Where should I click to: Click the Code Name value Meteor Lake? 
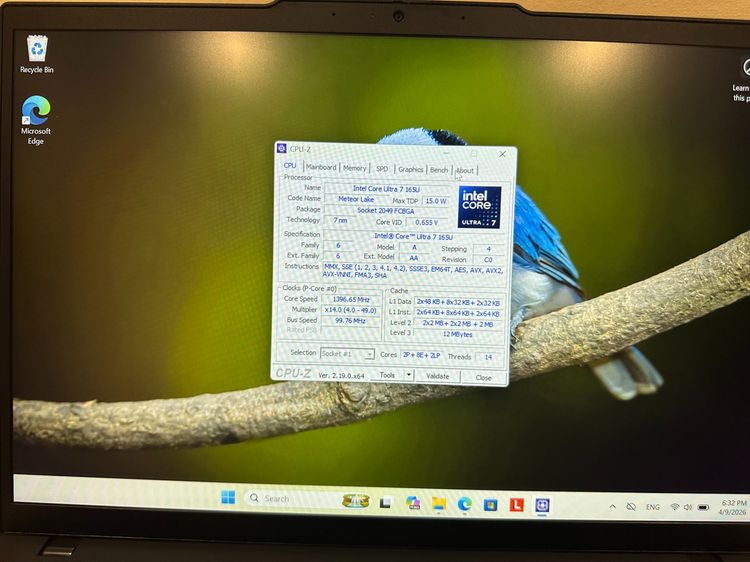[x=356, y=199]
